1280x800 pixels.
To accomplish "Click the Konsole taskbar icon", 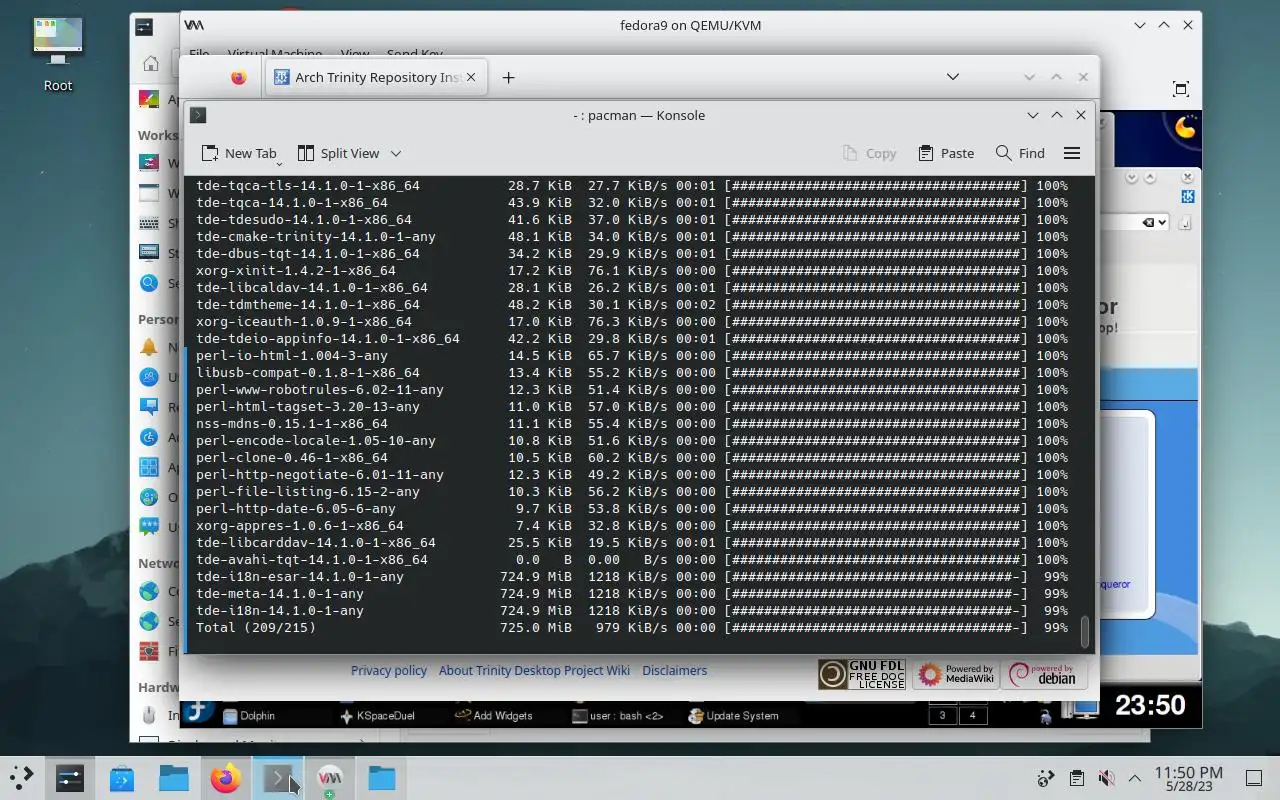I will [x=278, y=777].
